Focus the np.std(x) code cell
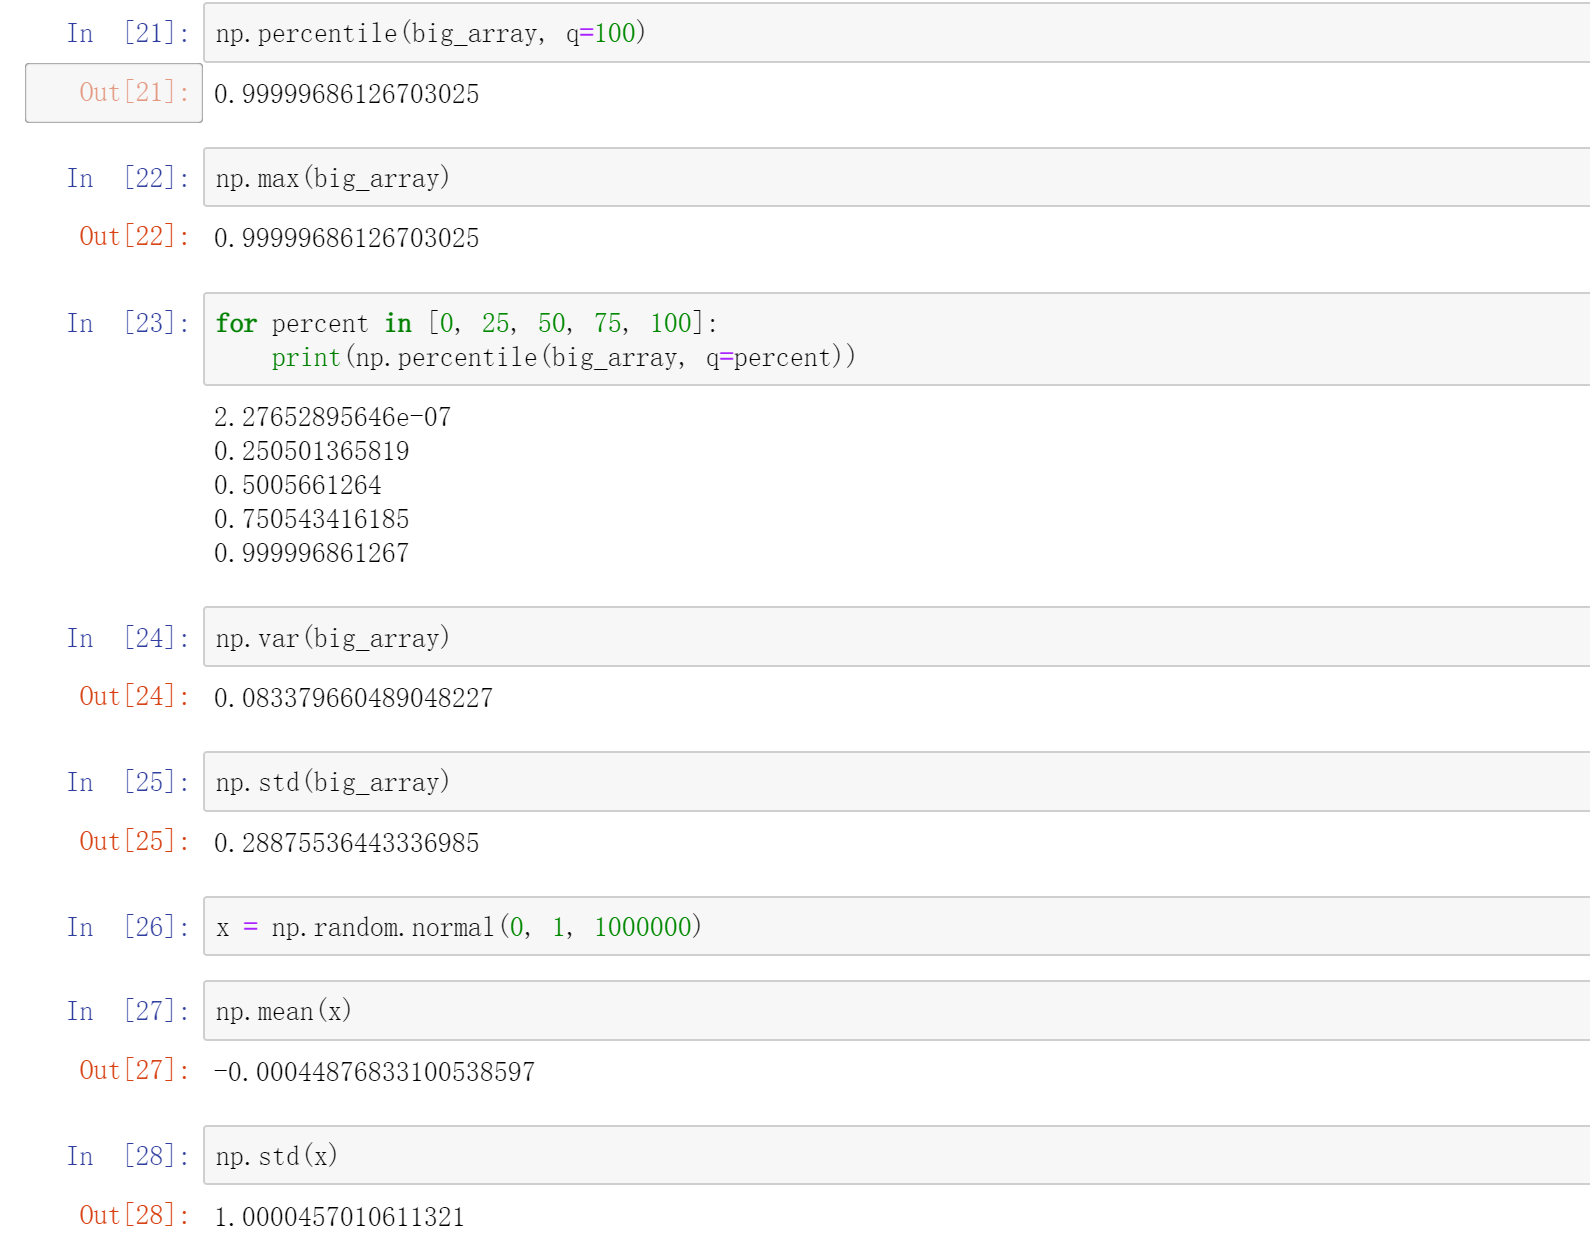 pos(896,1156)
